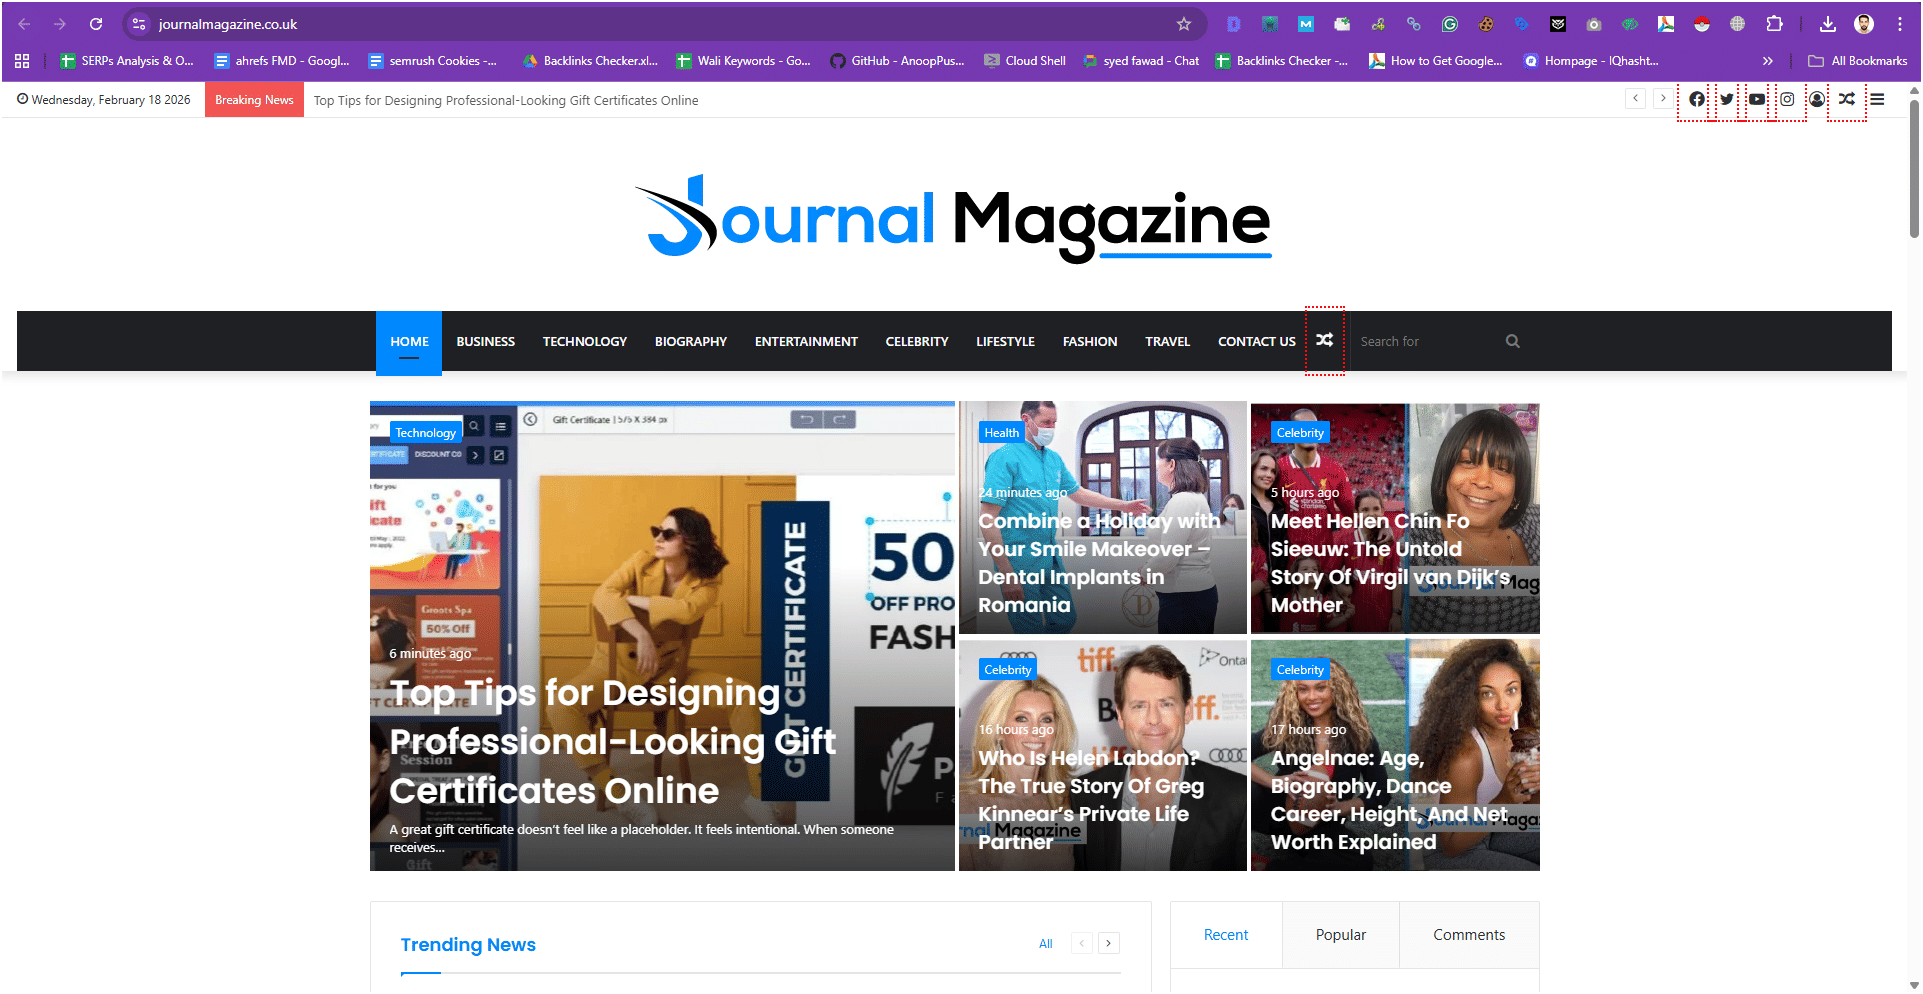Click the black owl extension icon
This screenshot has width=1923, height=994.
click(x=1558, y=24)
